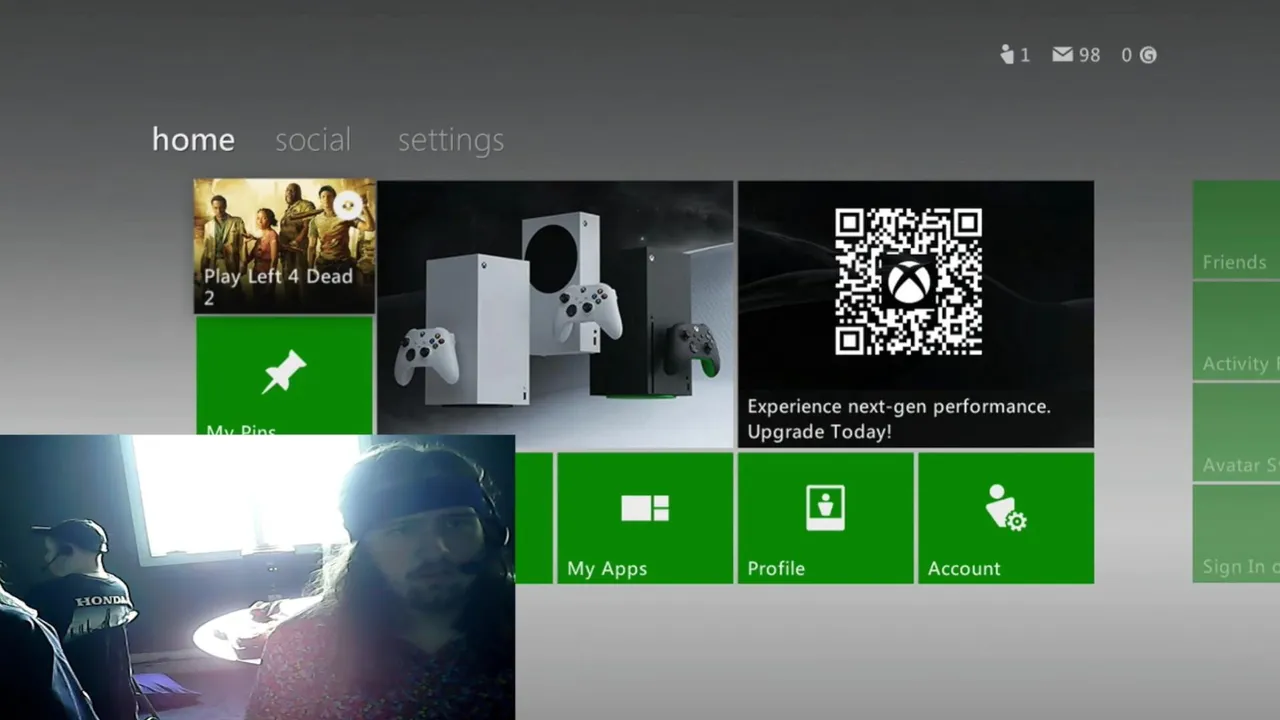Click the Account person-gear icon
The width and height of the screenshot is (1280, 720).
1005,507
